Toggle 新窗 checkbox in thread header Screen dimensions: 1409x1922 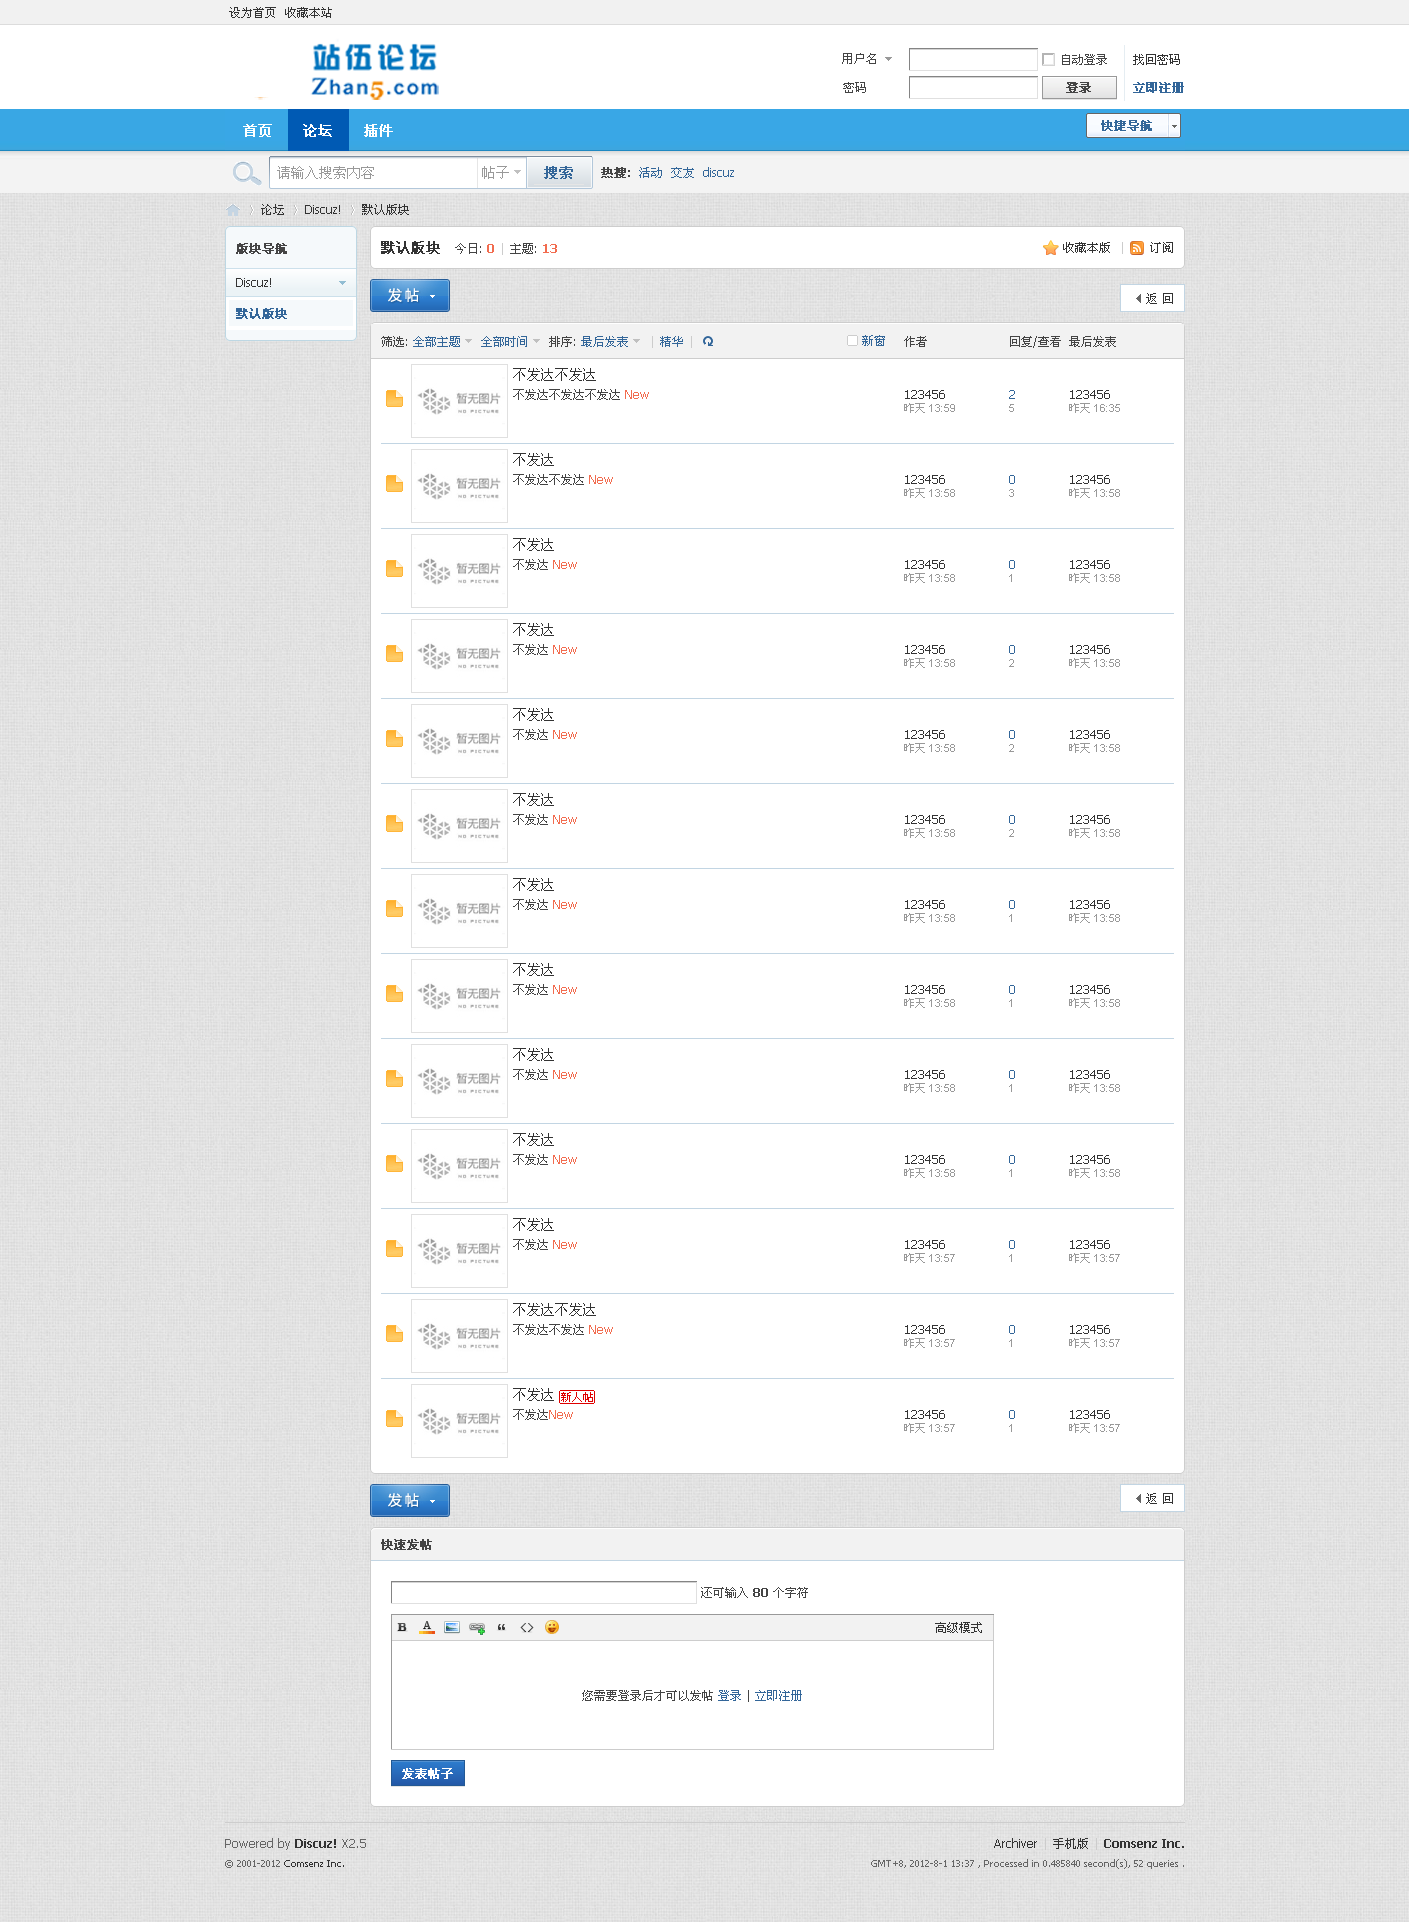point(853,341)
